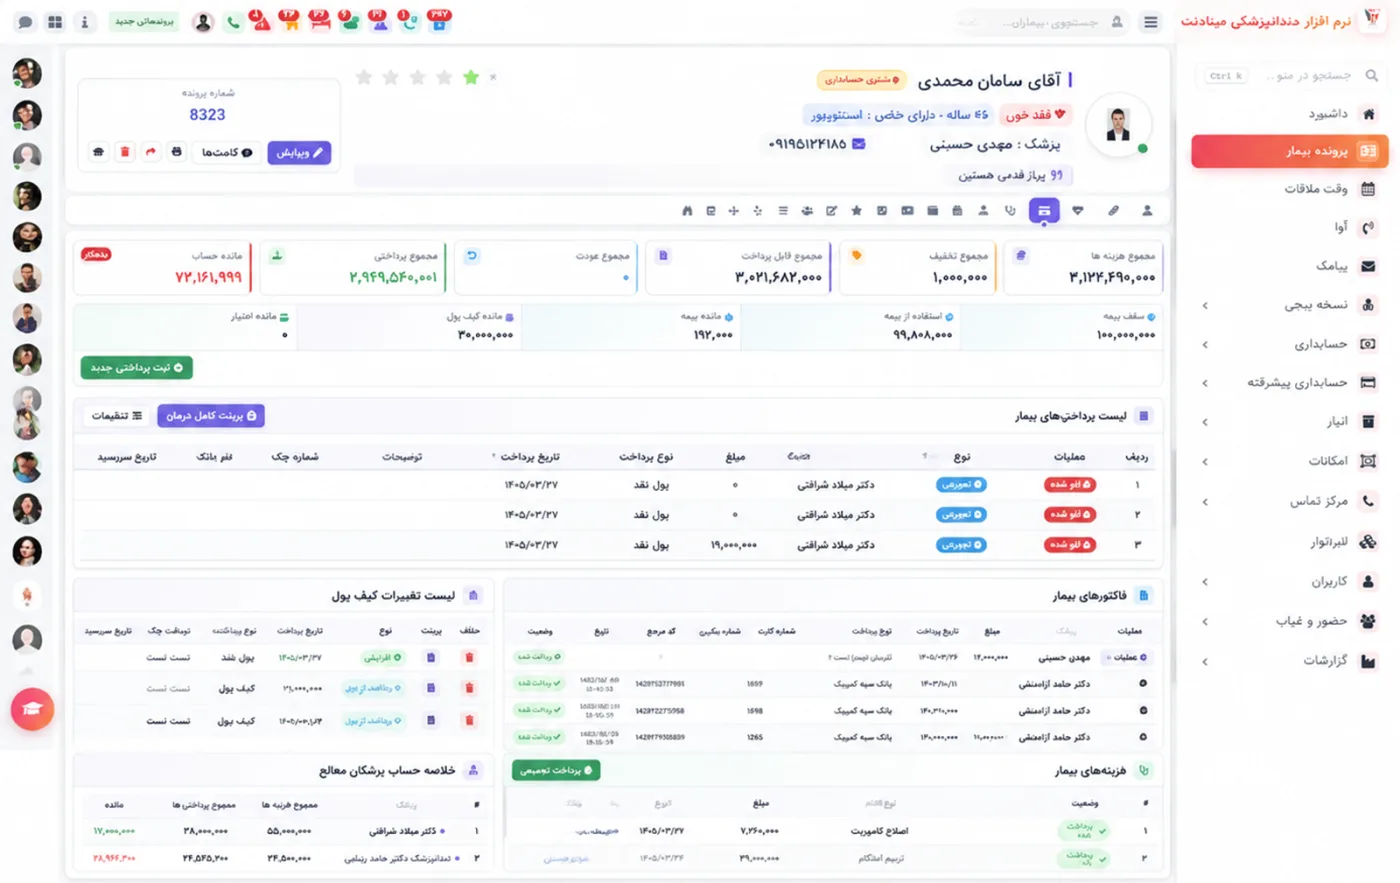Click the graduation cap floating help button

[32, 709]
